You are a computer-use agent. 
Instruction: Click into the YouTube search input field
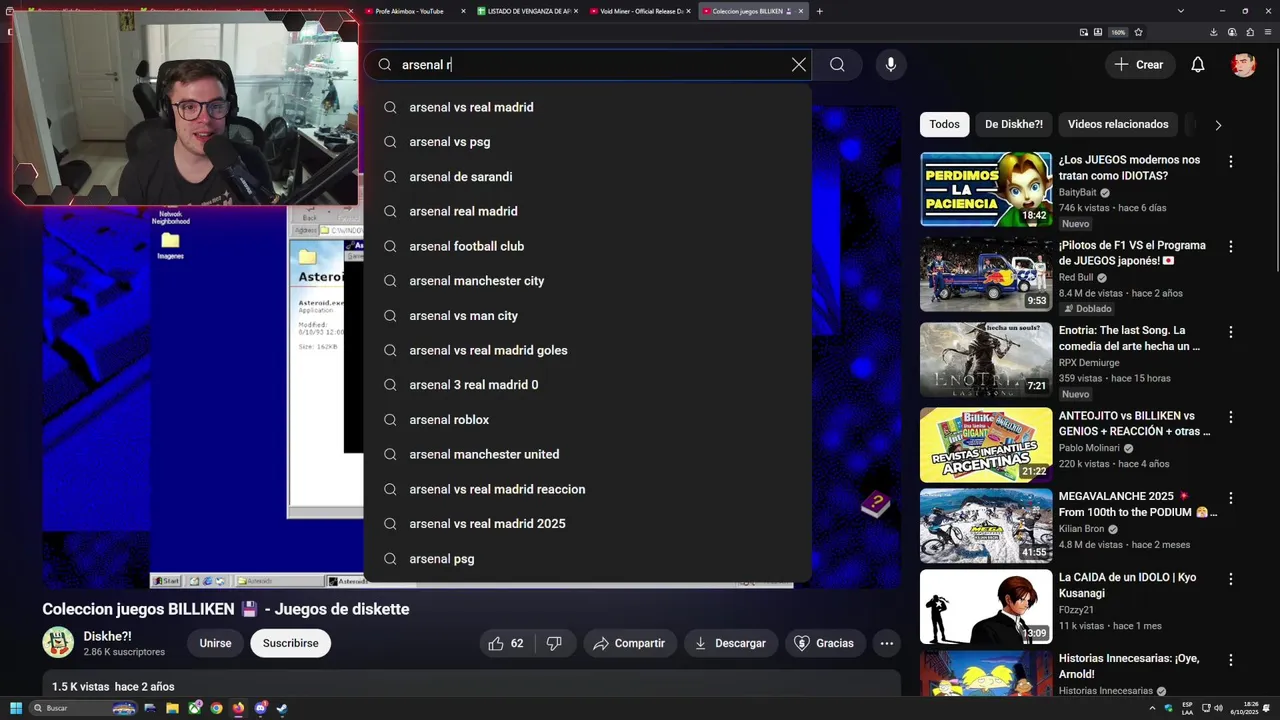[590, 65]
